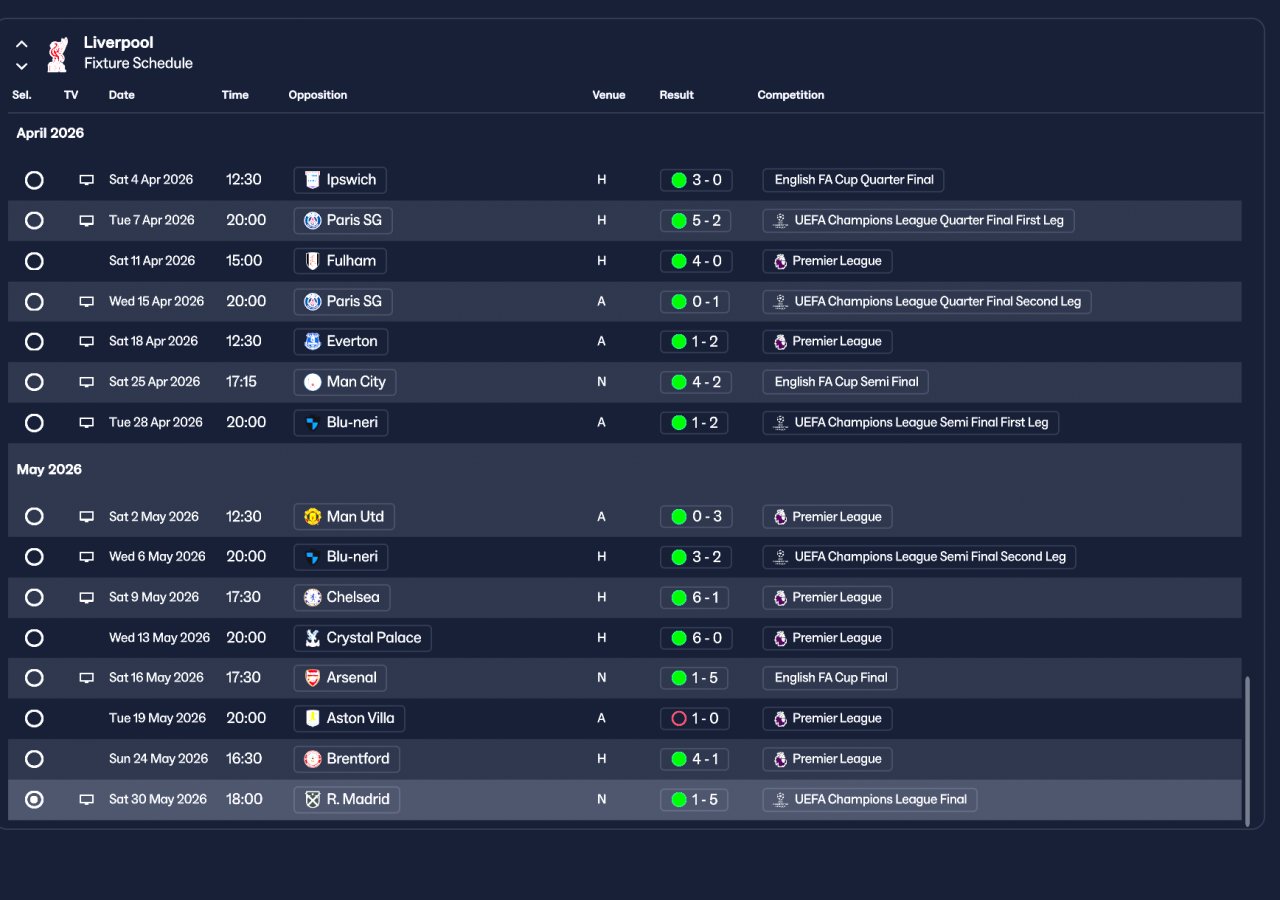Select radio button for Aston Villa fixture

coord(34,718)
